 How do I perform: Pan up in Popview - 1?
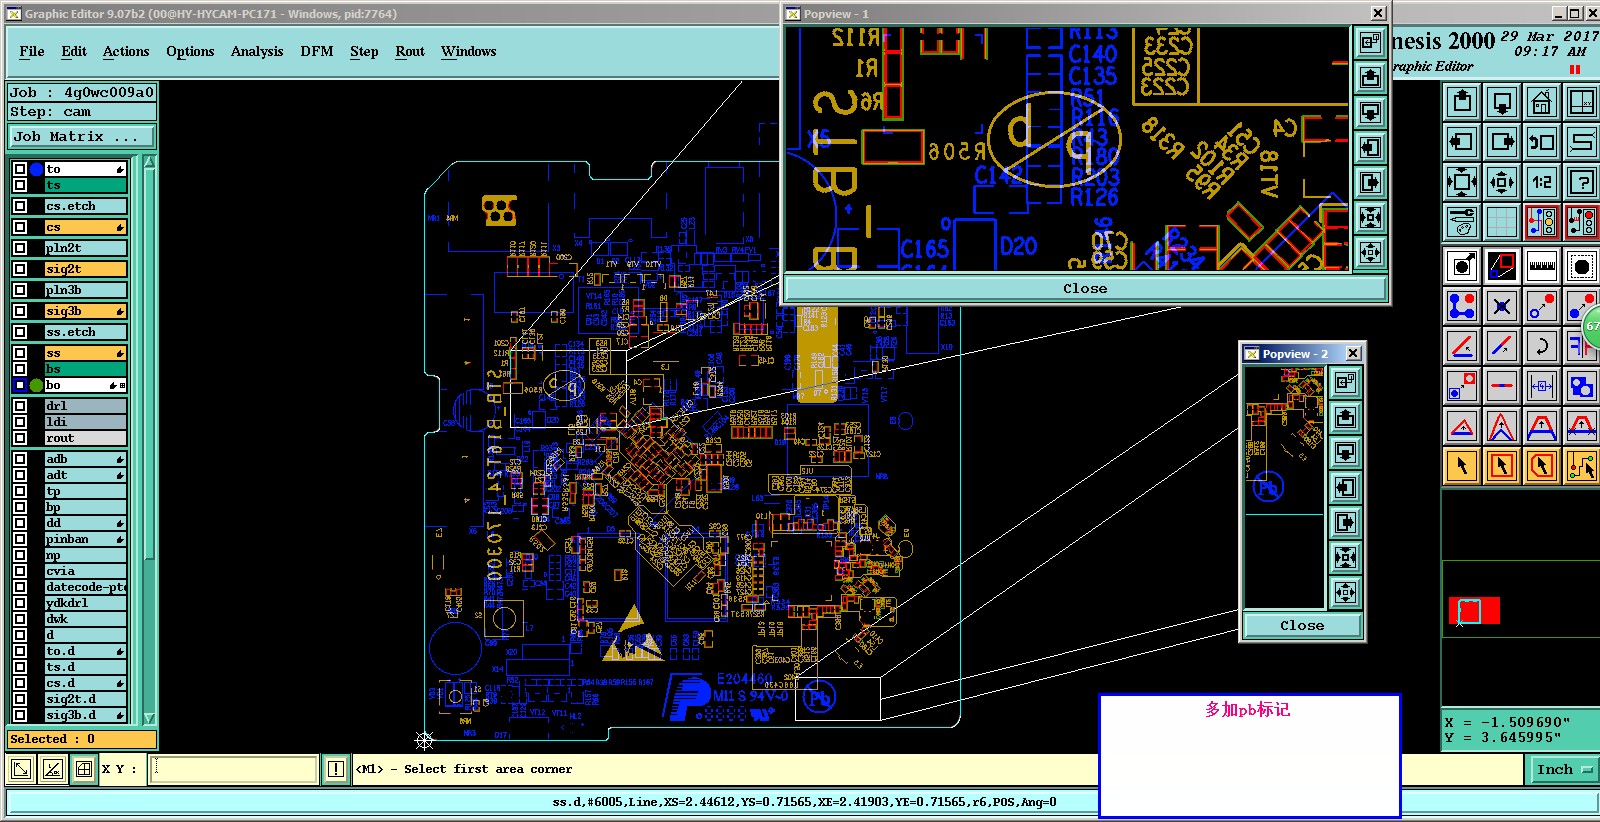pos(1370,77)
